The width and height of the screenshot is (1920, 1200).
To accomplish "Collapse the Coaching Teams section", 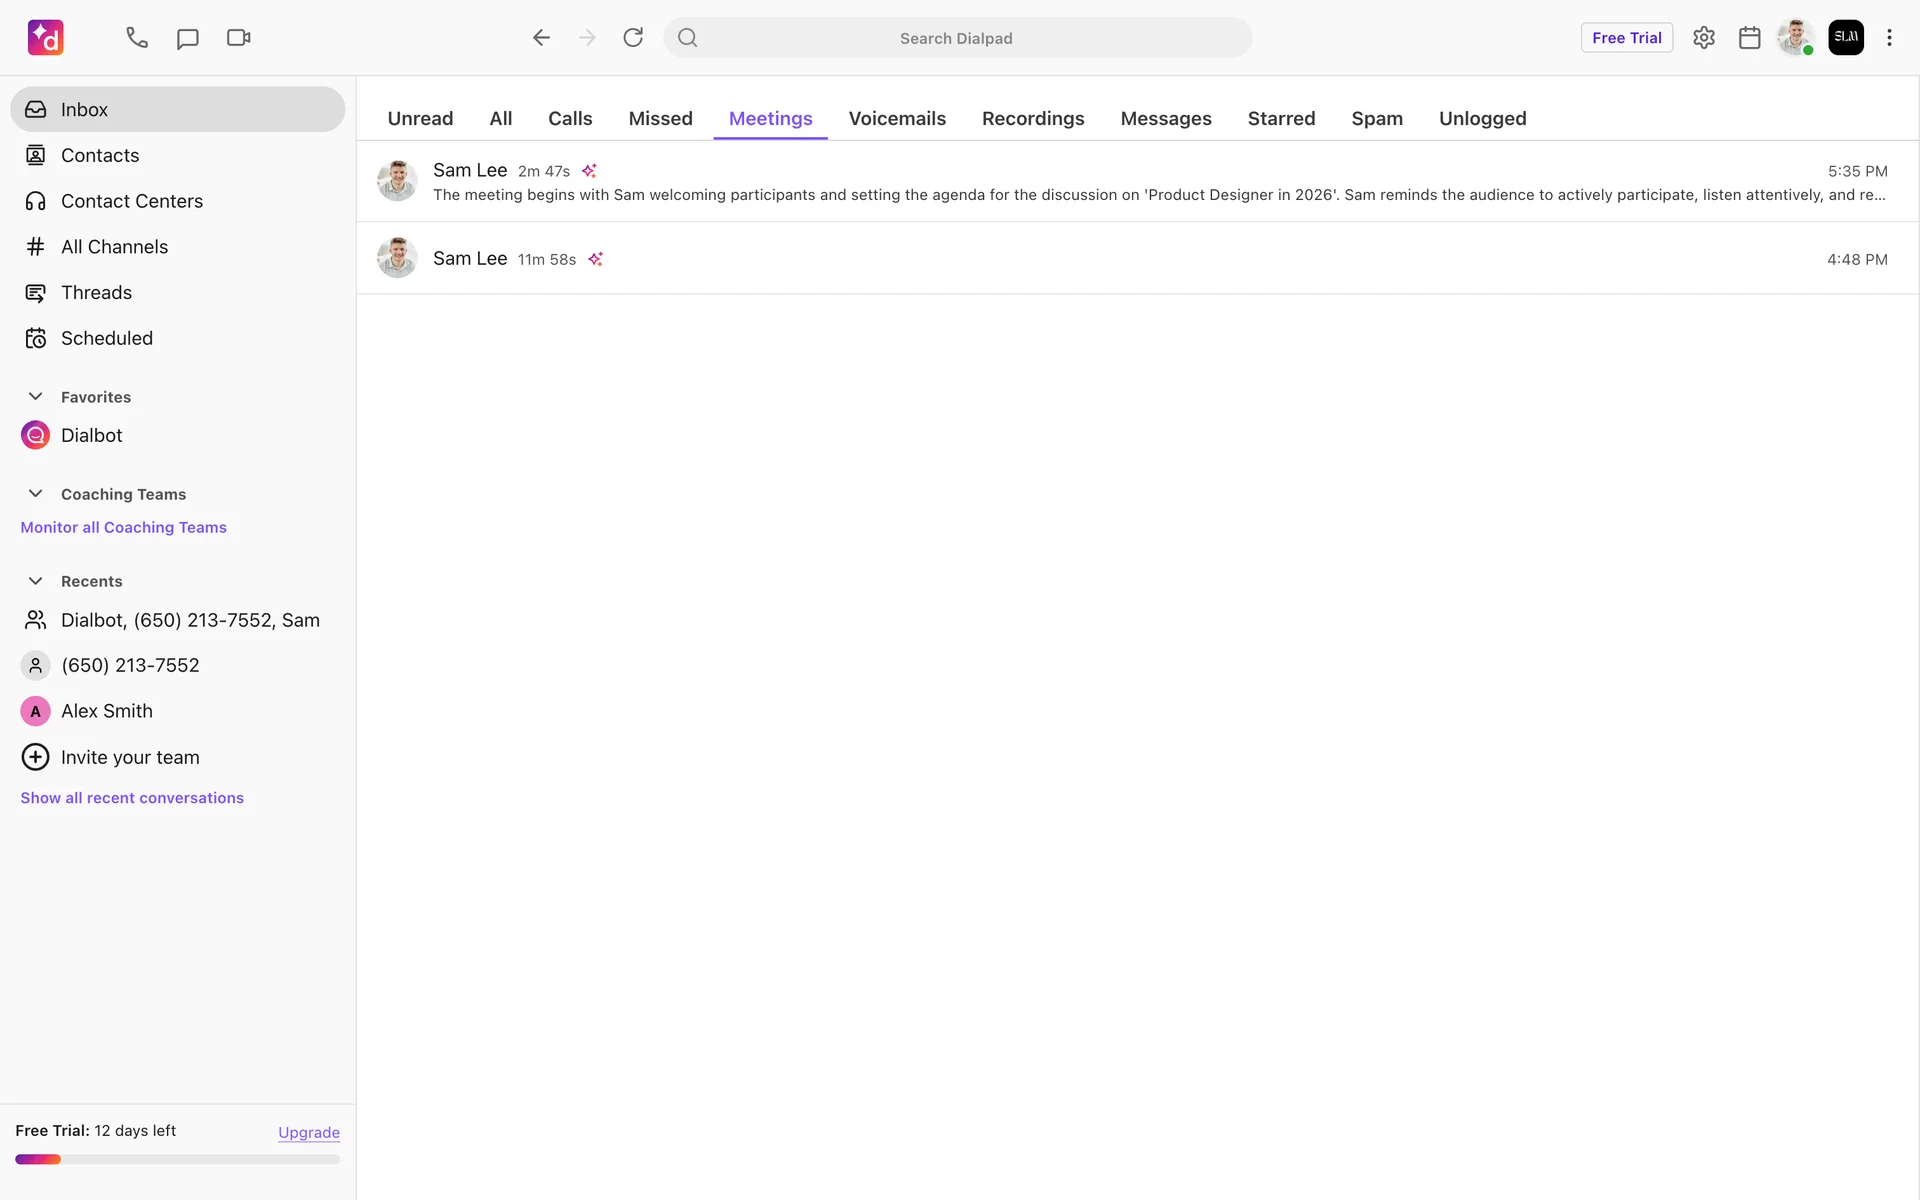I will pyautogui.click(x=35, y=494).
